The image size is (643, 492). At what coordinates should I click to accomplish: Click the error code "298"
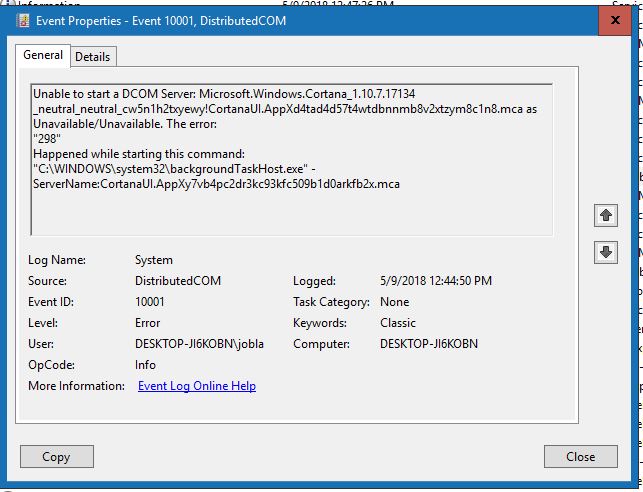coord(47,139)
